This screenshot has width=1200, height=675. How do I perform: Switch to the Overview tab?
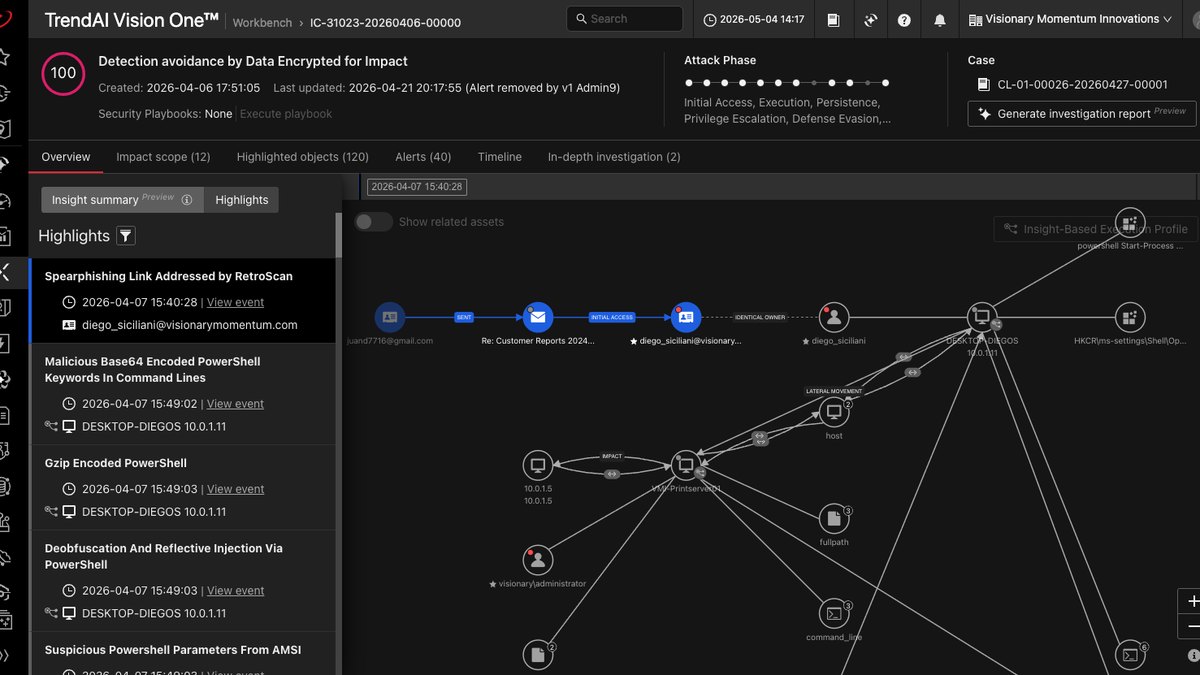click(66, 157)
